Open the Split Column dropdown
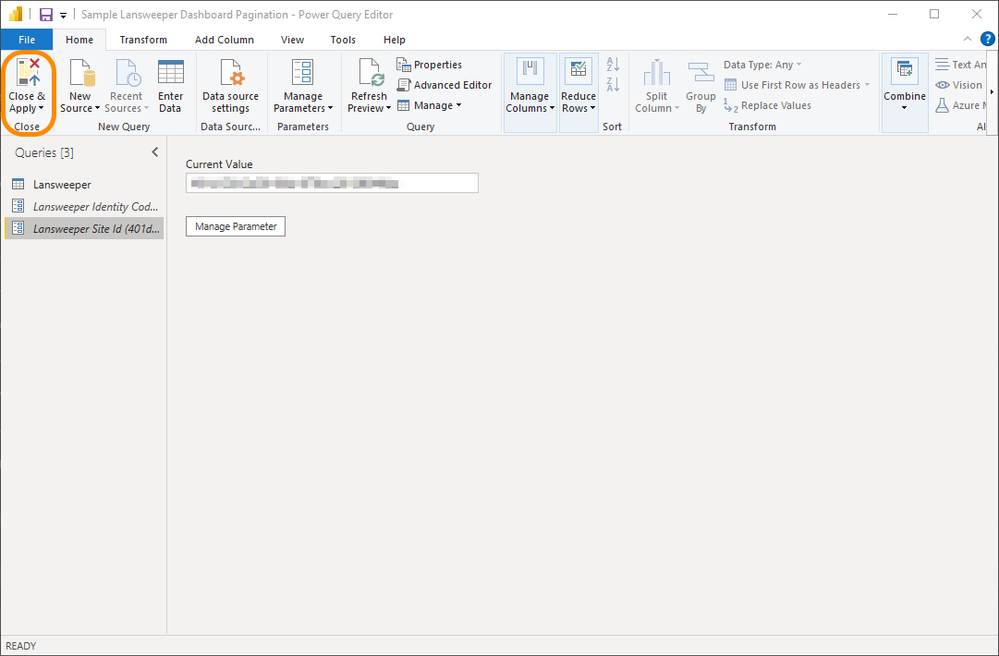 pos(657,85)
